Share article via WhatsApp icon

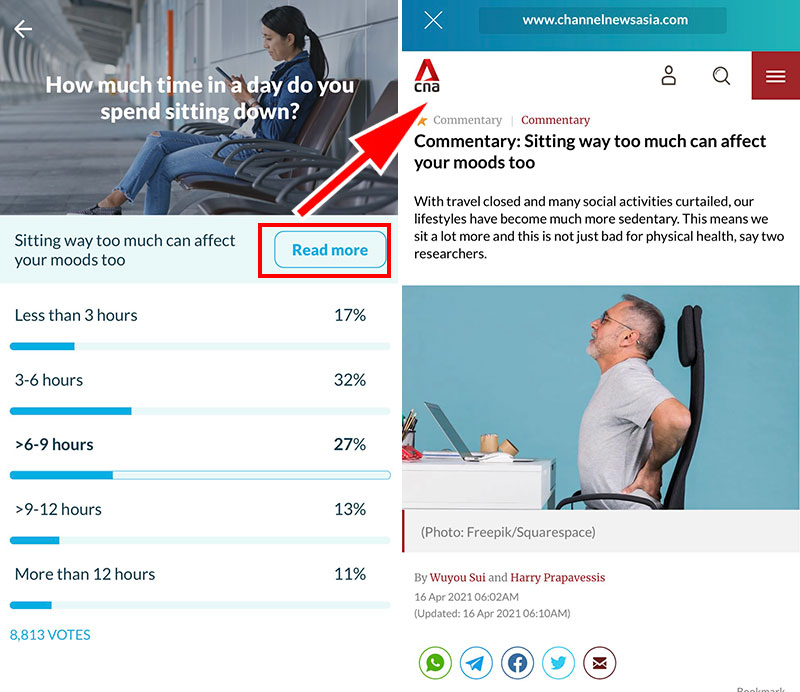coord(435,663)
